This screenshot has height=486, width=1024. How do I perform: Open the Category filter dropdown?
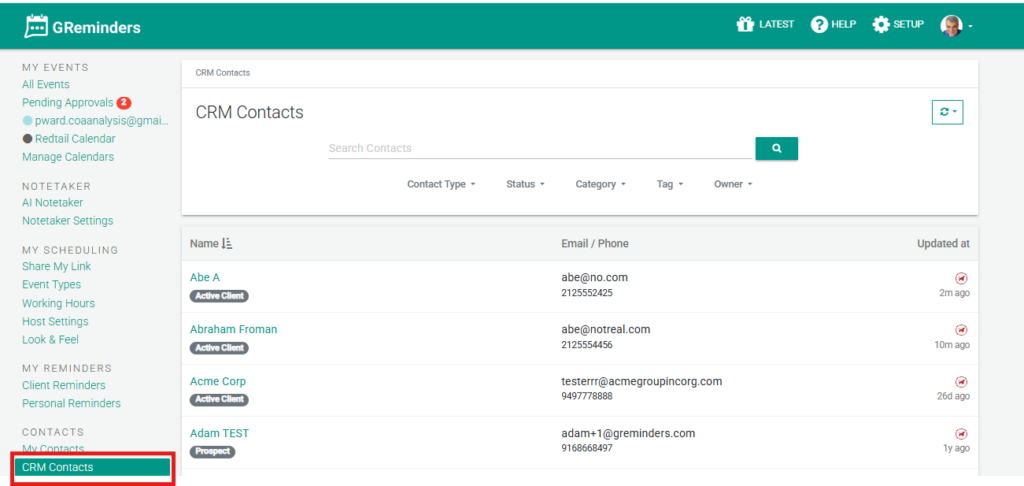600,184
